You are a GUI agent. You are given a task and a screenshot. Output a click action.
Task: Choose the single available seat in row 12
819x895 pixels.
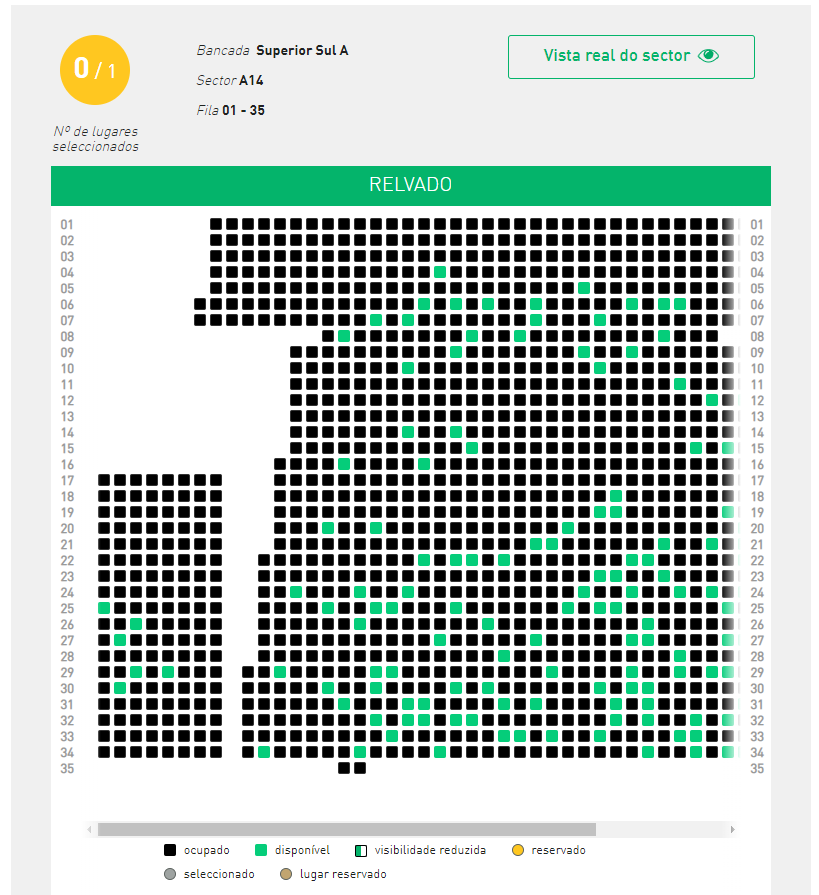712,400
